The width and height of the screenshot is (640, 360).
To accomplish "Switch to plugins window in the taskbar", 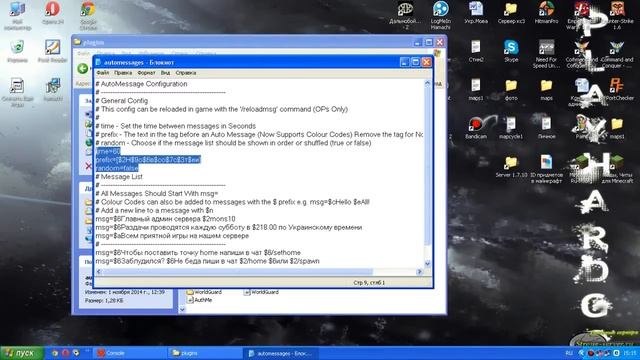I will (205, 353).
